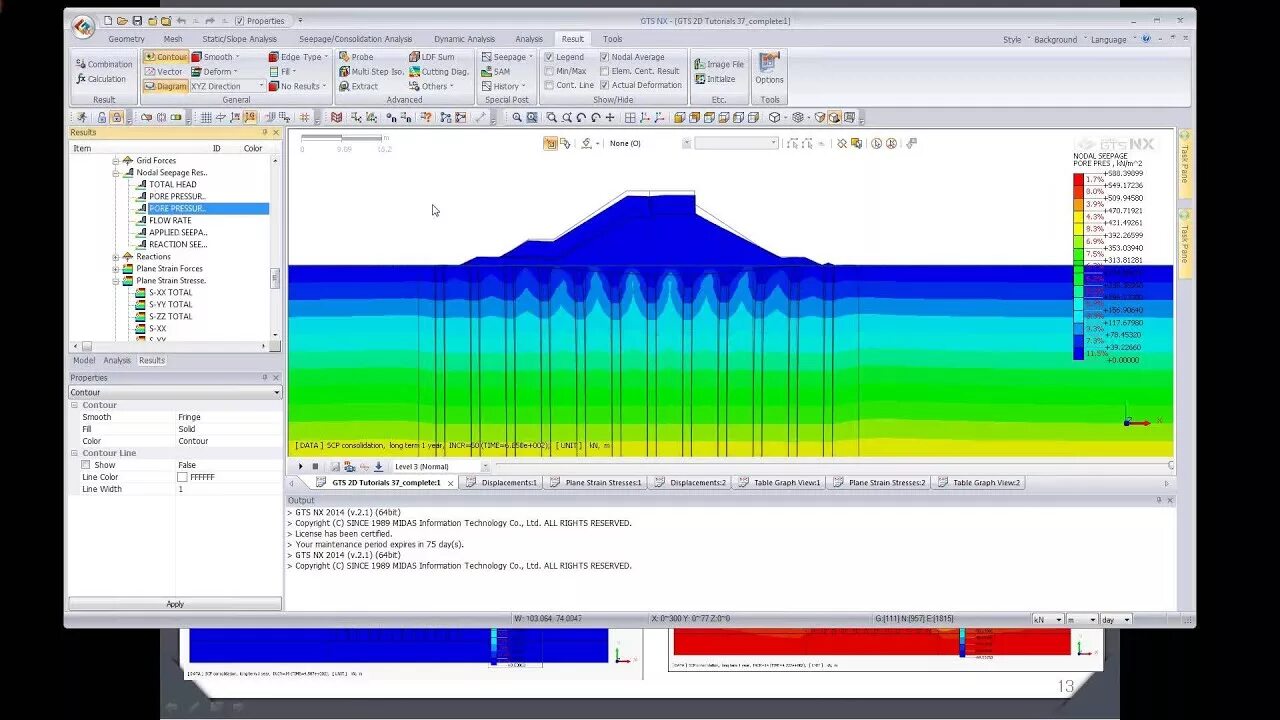The image size is (1280, 720).
Task: Click Image File export
Action: pos(719,64)
